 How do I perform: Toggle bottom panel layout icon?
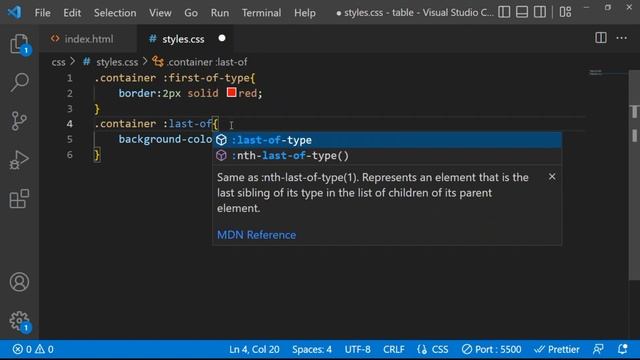(522, 12)
